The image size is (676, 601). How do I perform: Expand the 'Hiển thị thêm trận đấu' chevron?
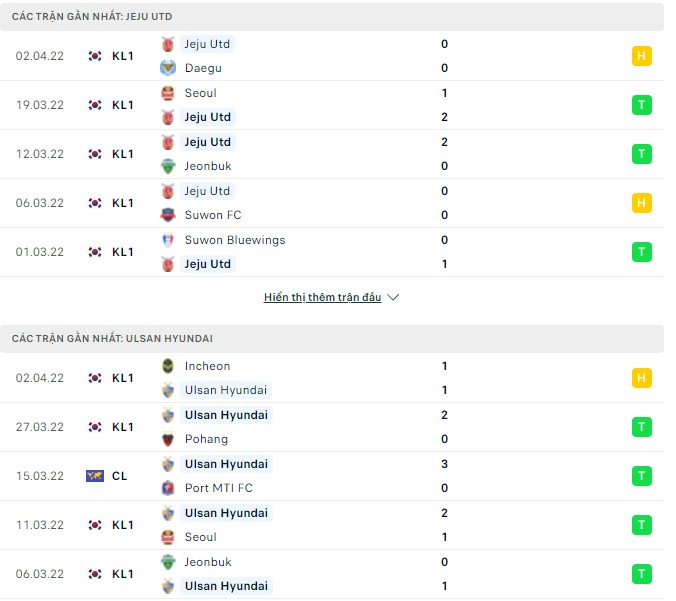[x=393, y=298]
